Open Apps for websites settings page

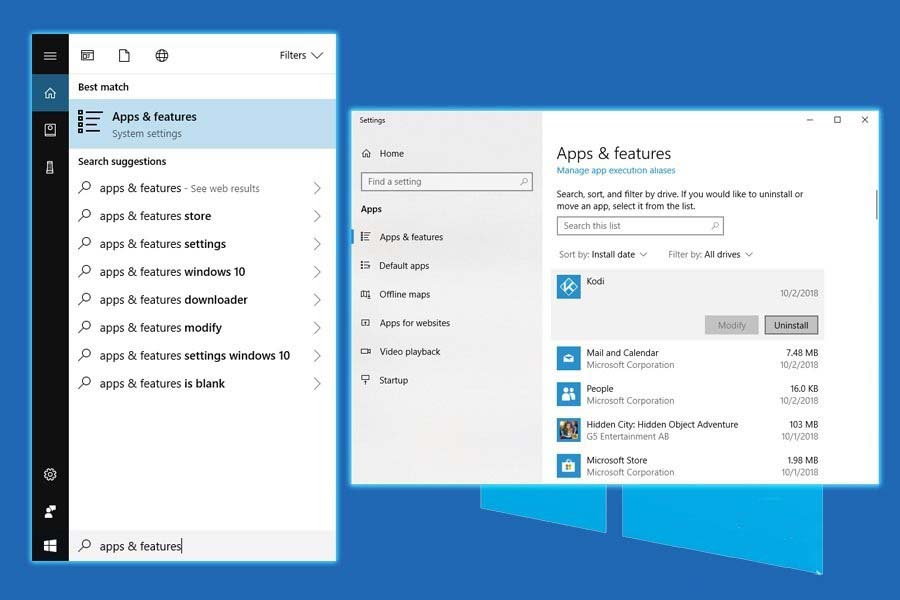[x=447, y=323]
